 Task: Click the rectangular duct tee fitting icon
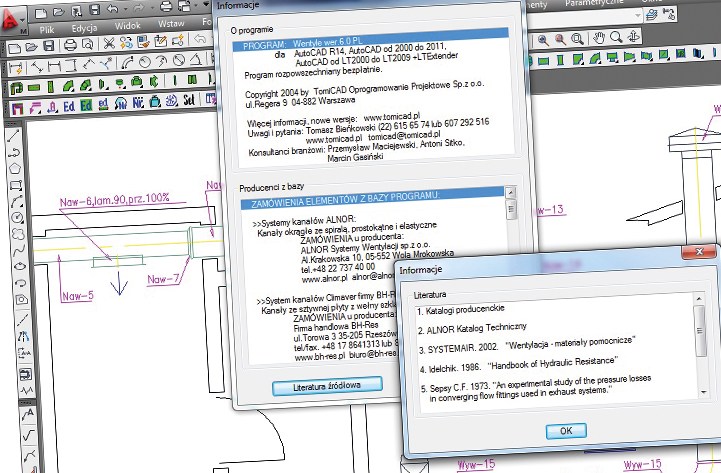(612, 57)
